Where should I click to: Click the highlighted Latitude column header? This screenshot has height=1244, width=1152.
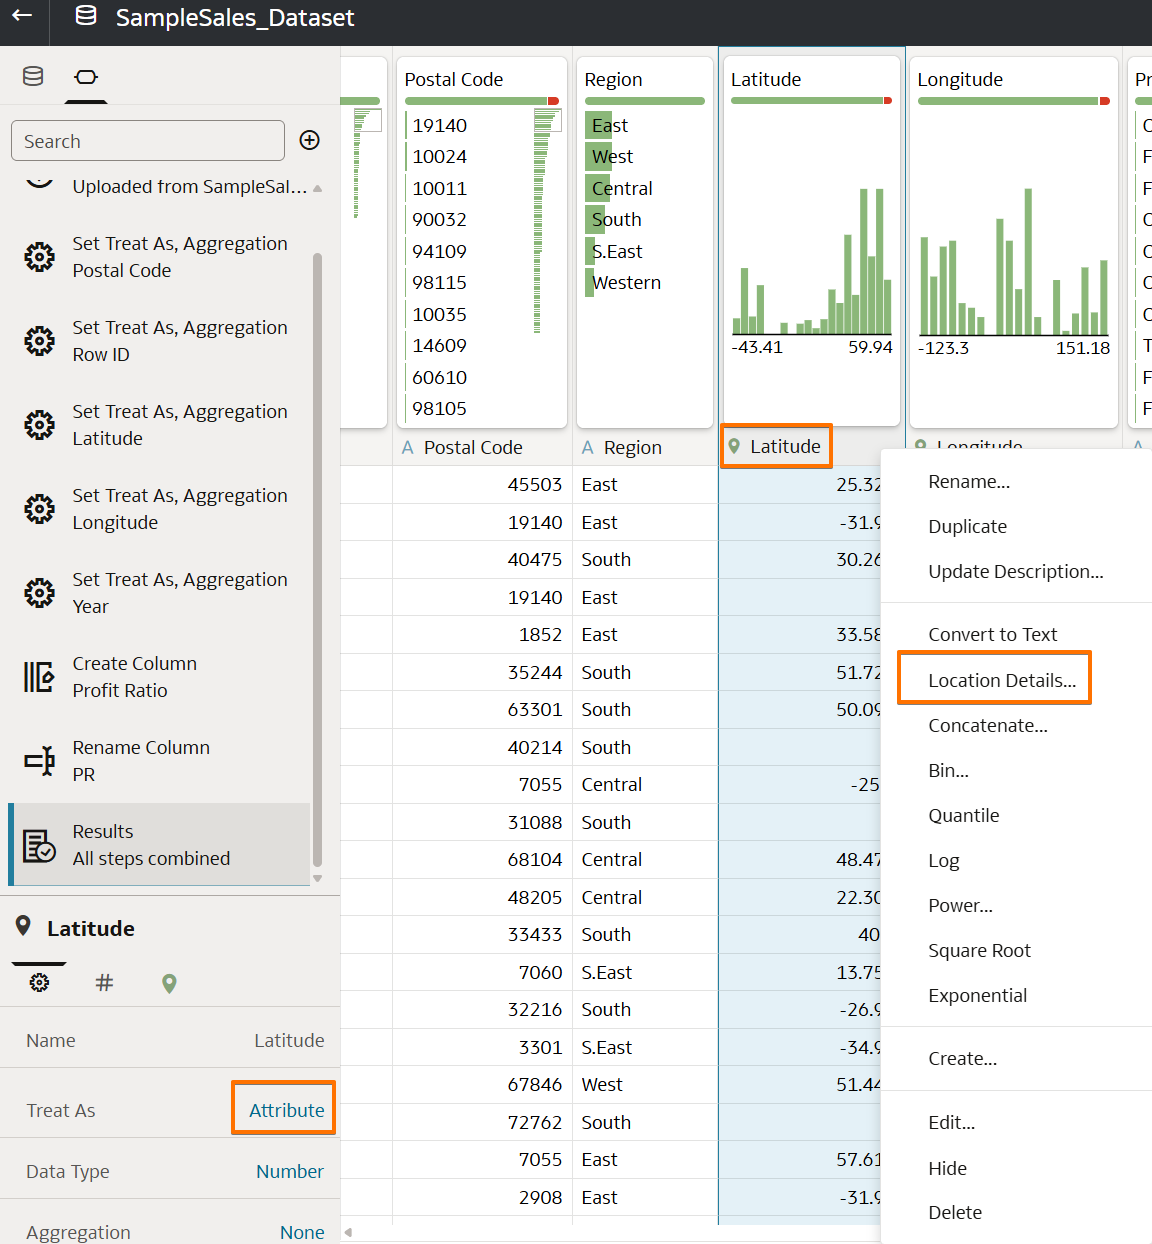(776, 446)
